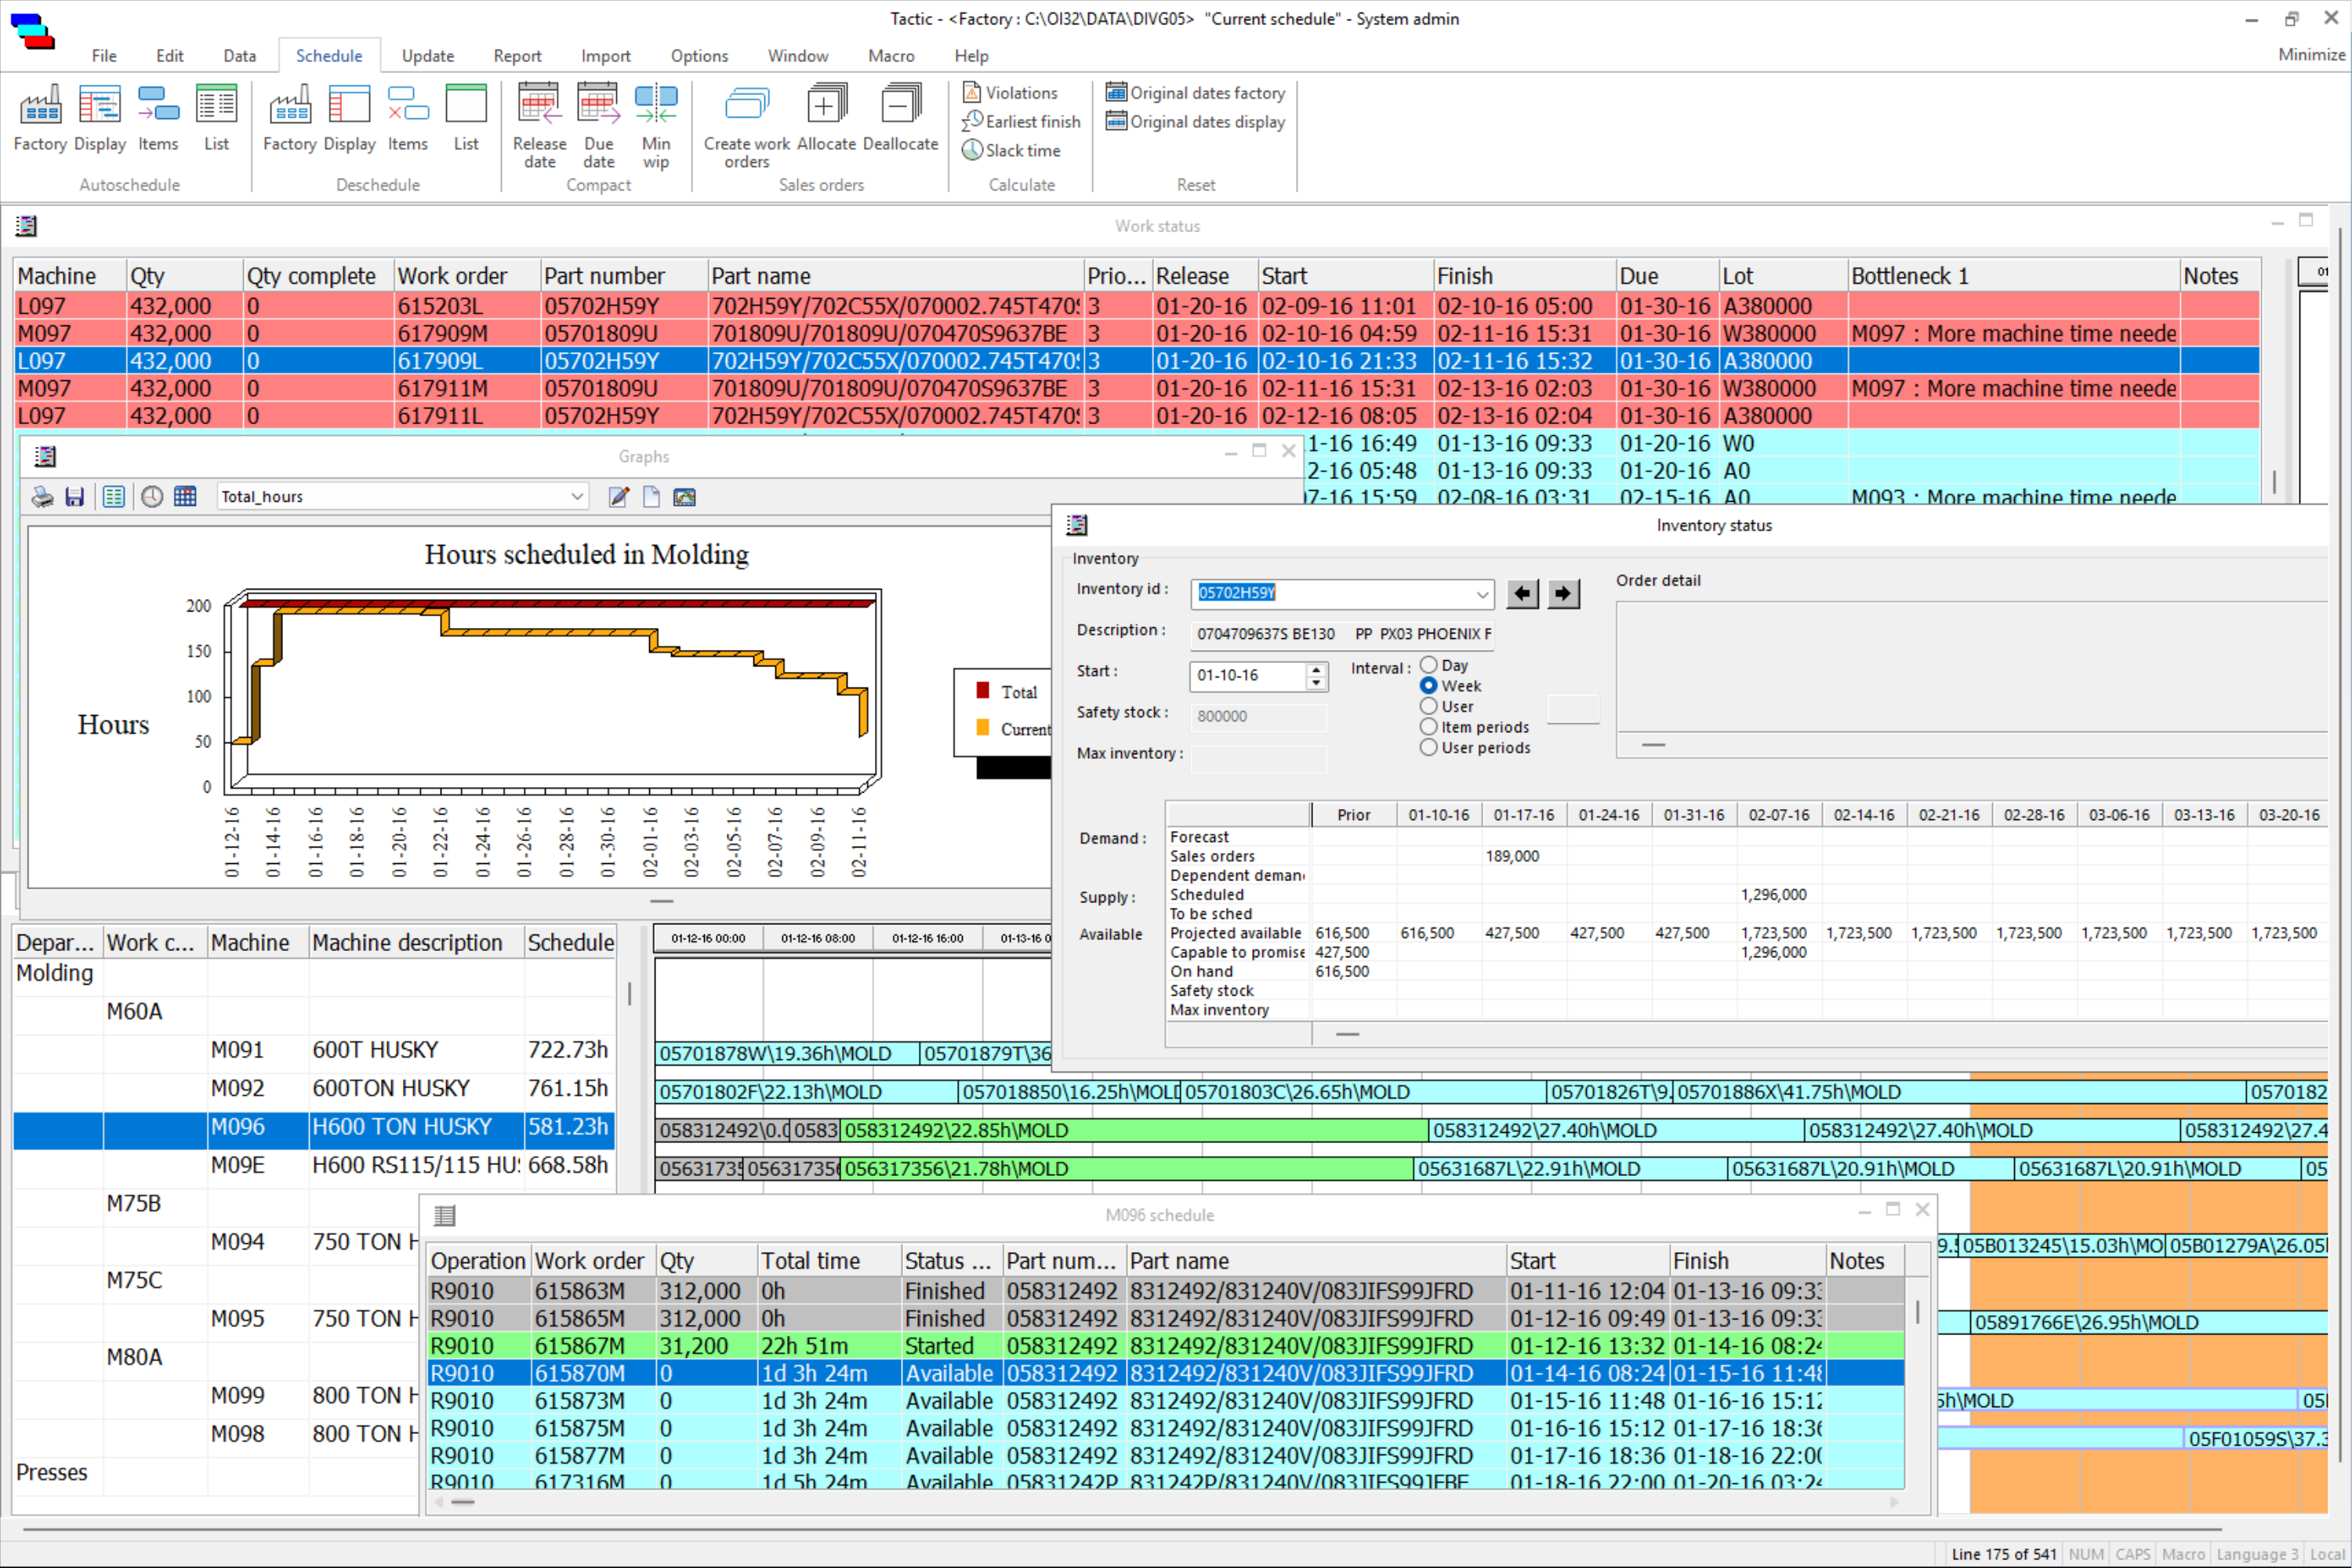Select the User interval radio button
This screenshot has width=2352, height=1568.
[x=1429, y=706]
